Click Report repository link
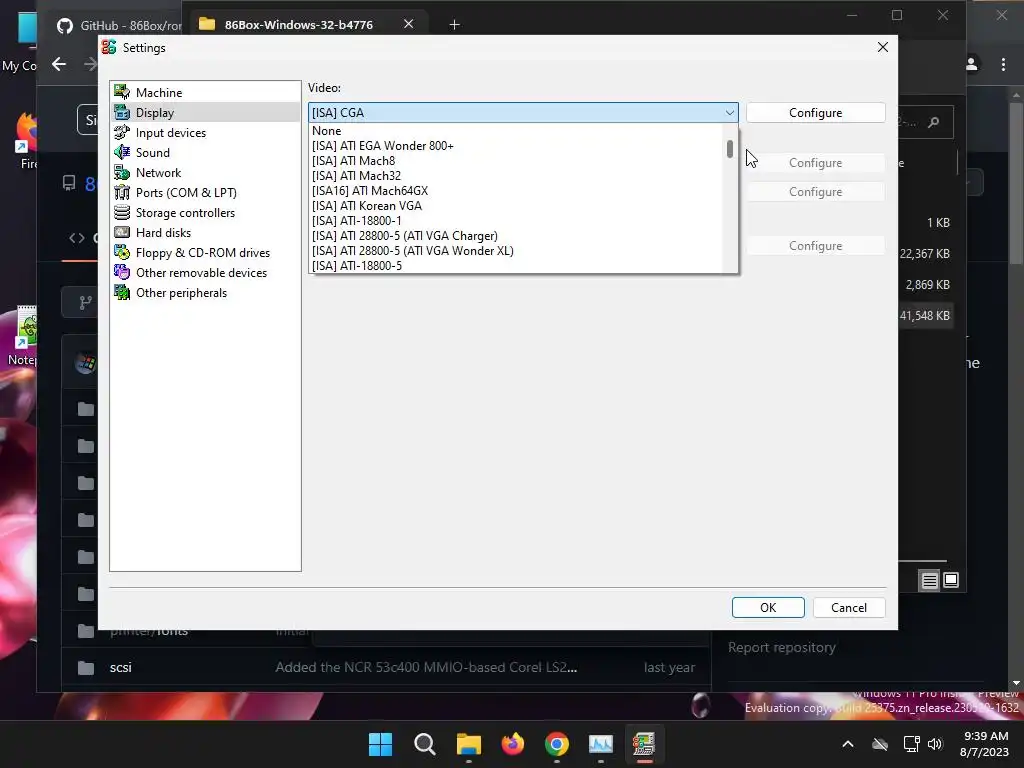This screenshot has height=768, width=1024. [x=782, y=647]
